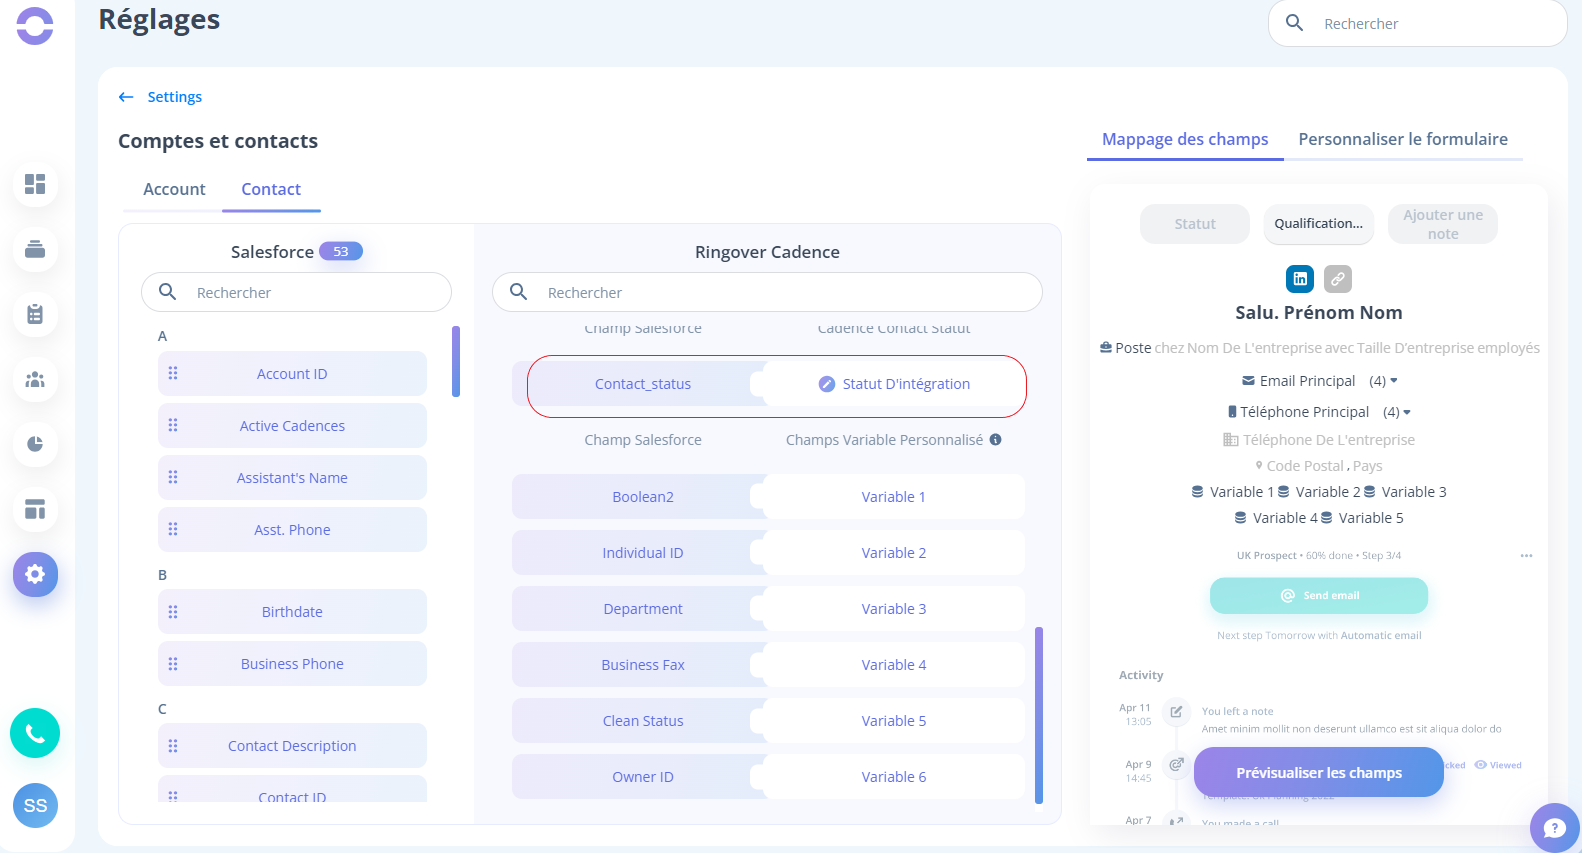Click drag handle on Asst. Phone field

click(x=173, y=529)
